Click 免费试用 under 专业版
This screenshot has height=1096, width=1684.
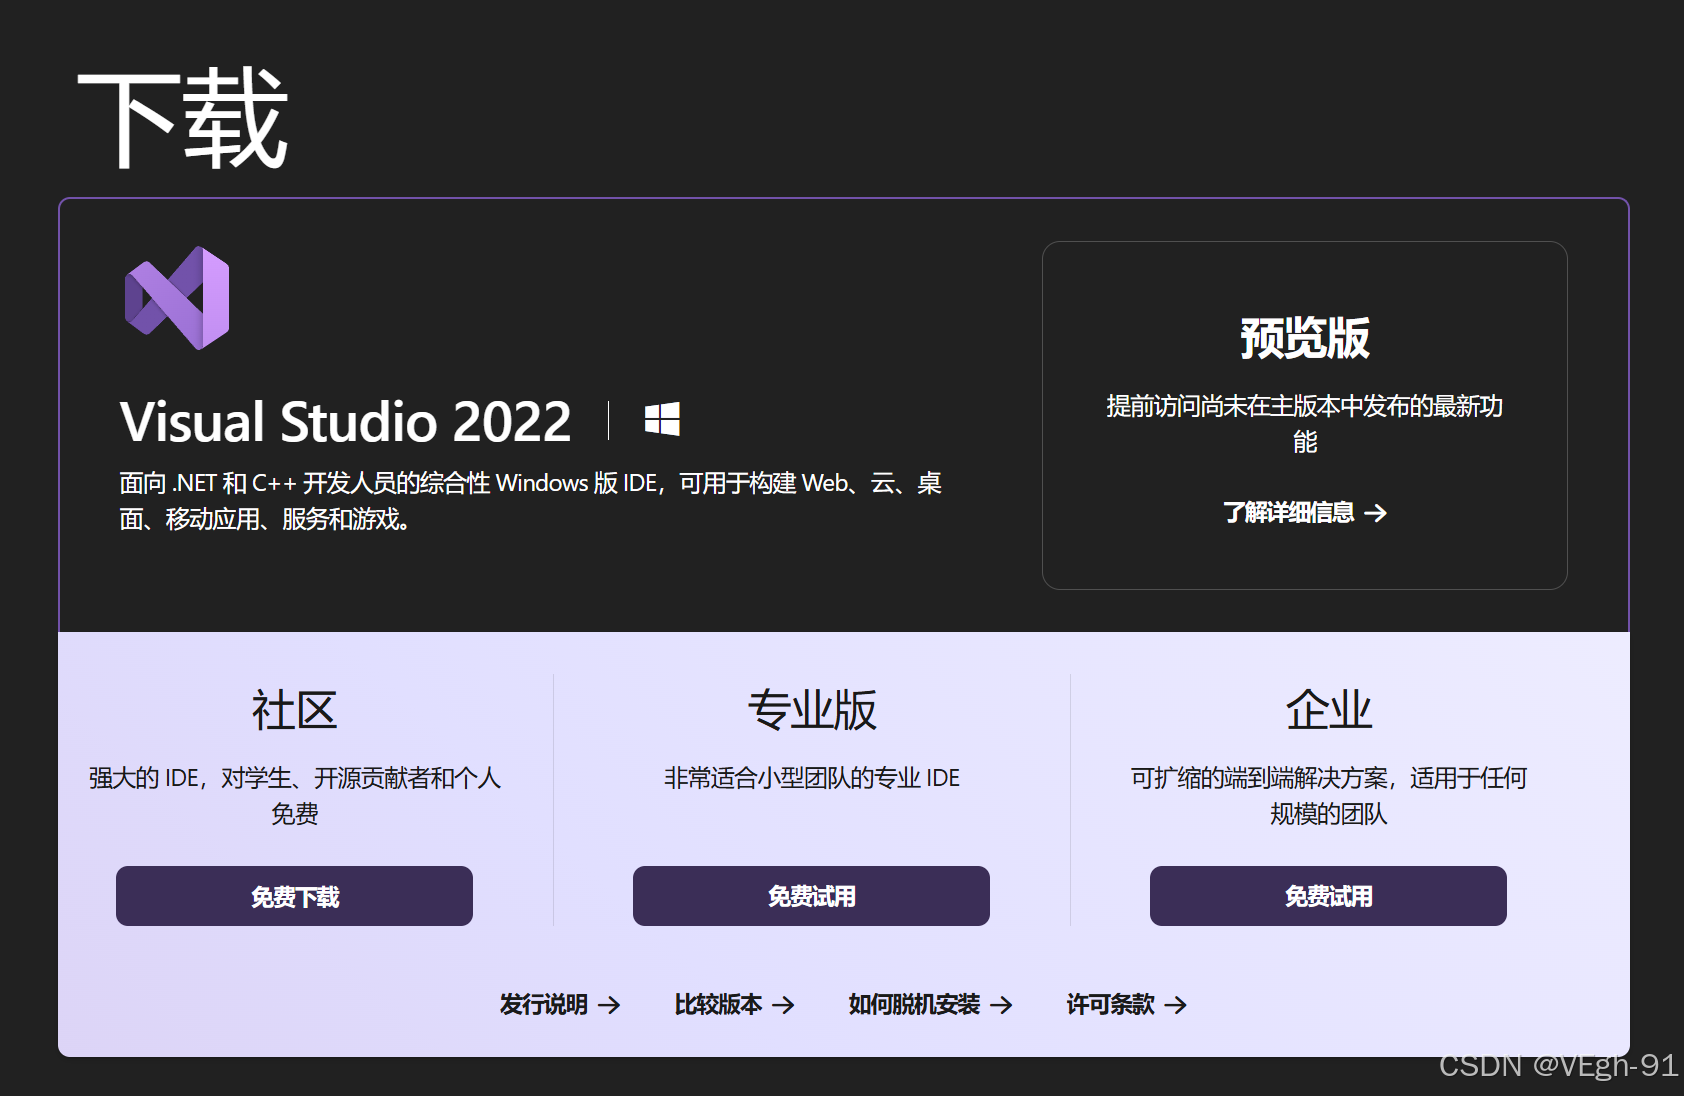[x=811, y=896]
